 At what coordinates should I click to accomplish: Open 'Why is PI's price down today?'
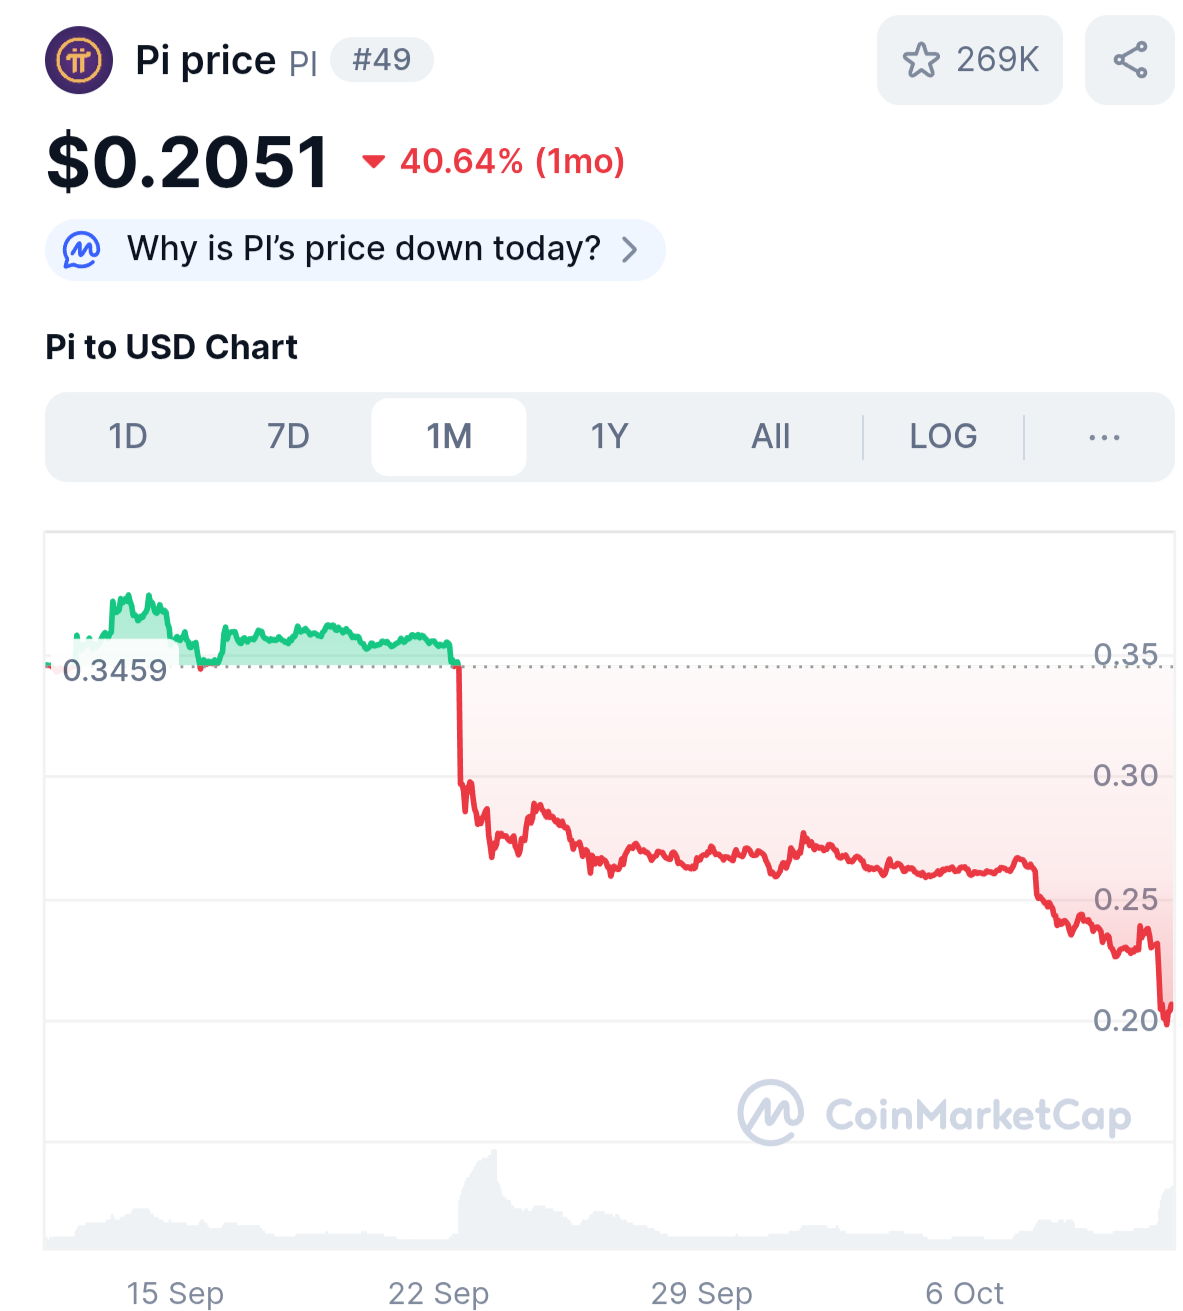click(363, 249)
